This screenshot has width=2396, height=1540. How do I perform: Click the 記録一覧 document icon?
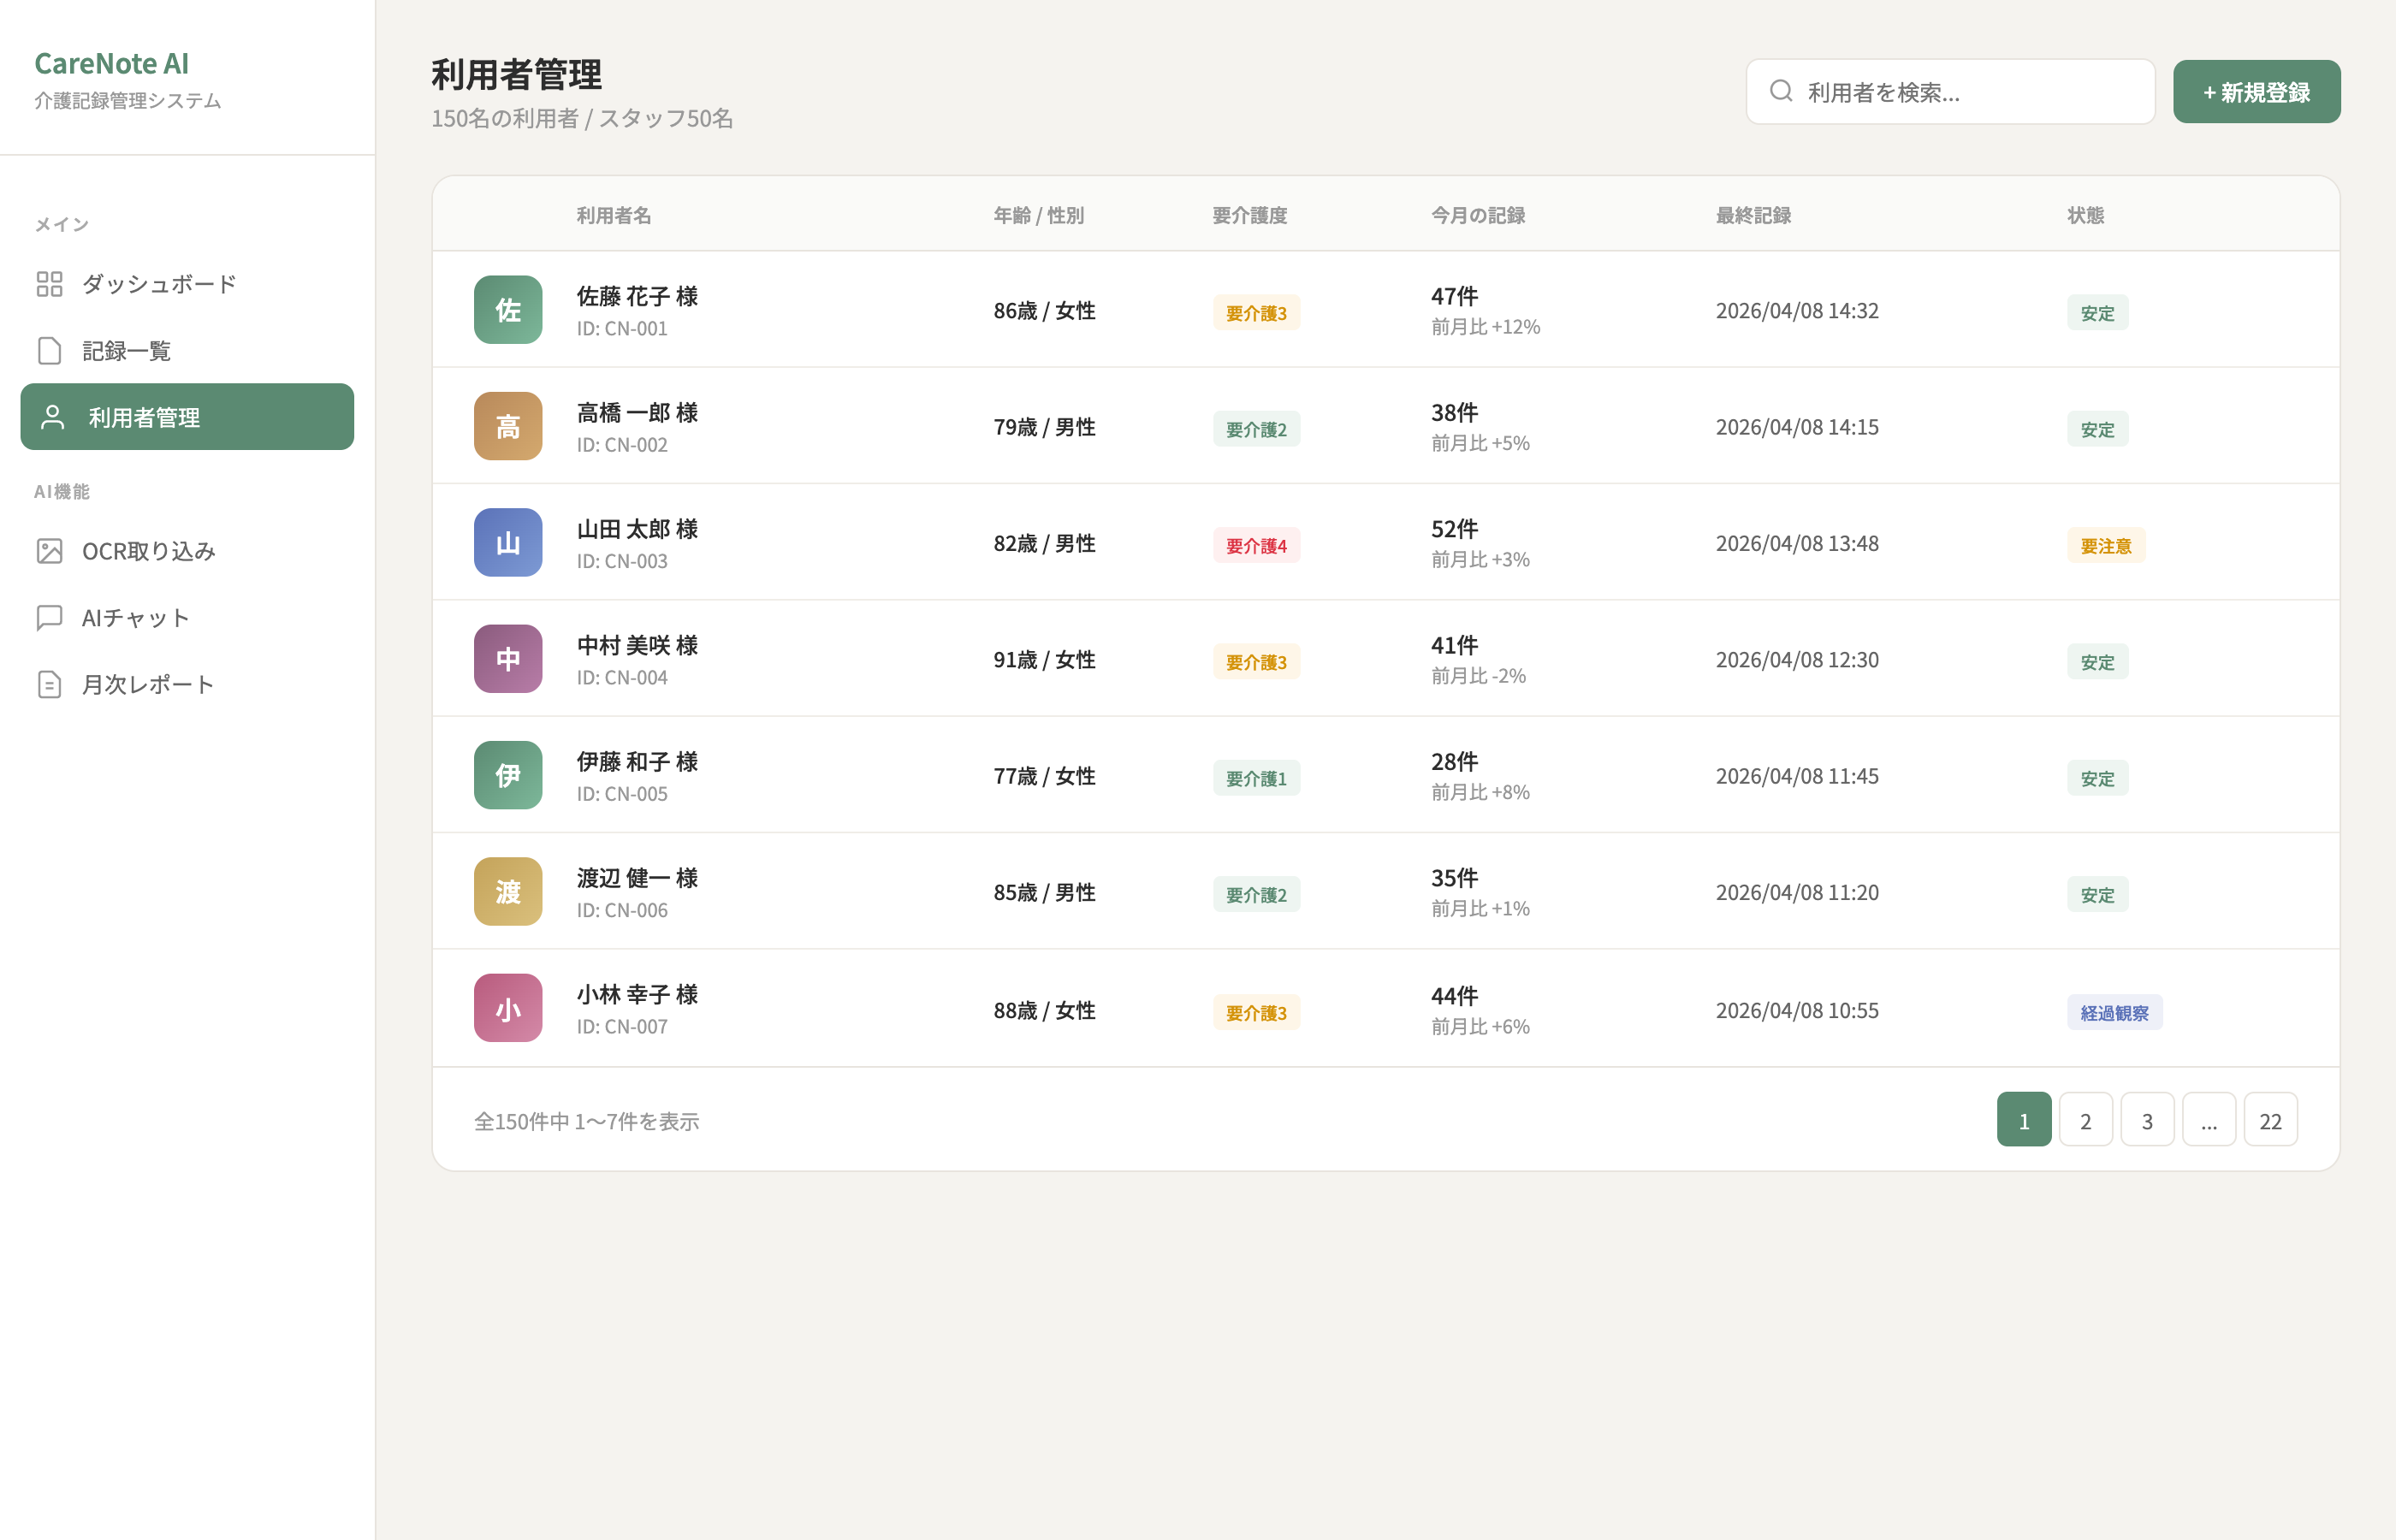click(49, 351)
